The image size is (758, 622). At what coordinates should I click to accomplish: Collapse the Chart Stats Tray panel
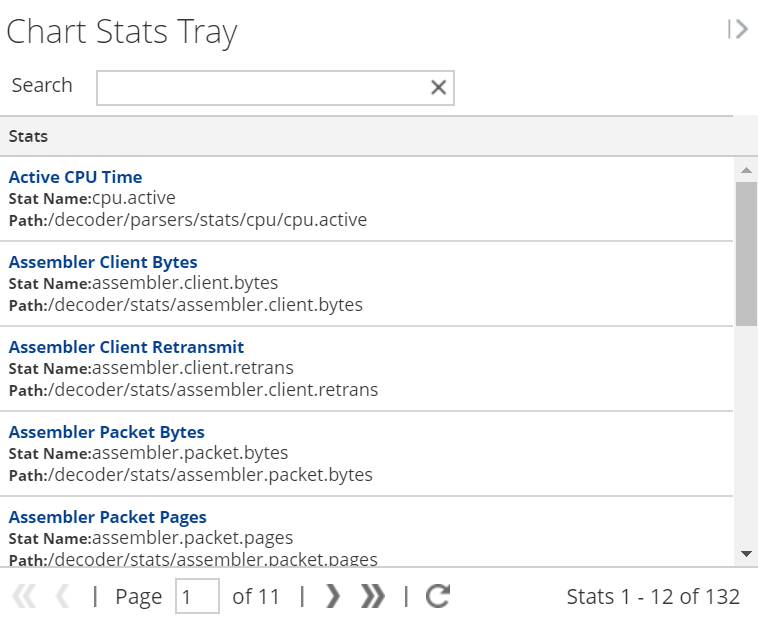(738, 30)
